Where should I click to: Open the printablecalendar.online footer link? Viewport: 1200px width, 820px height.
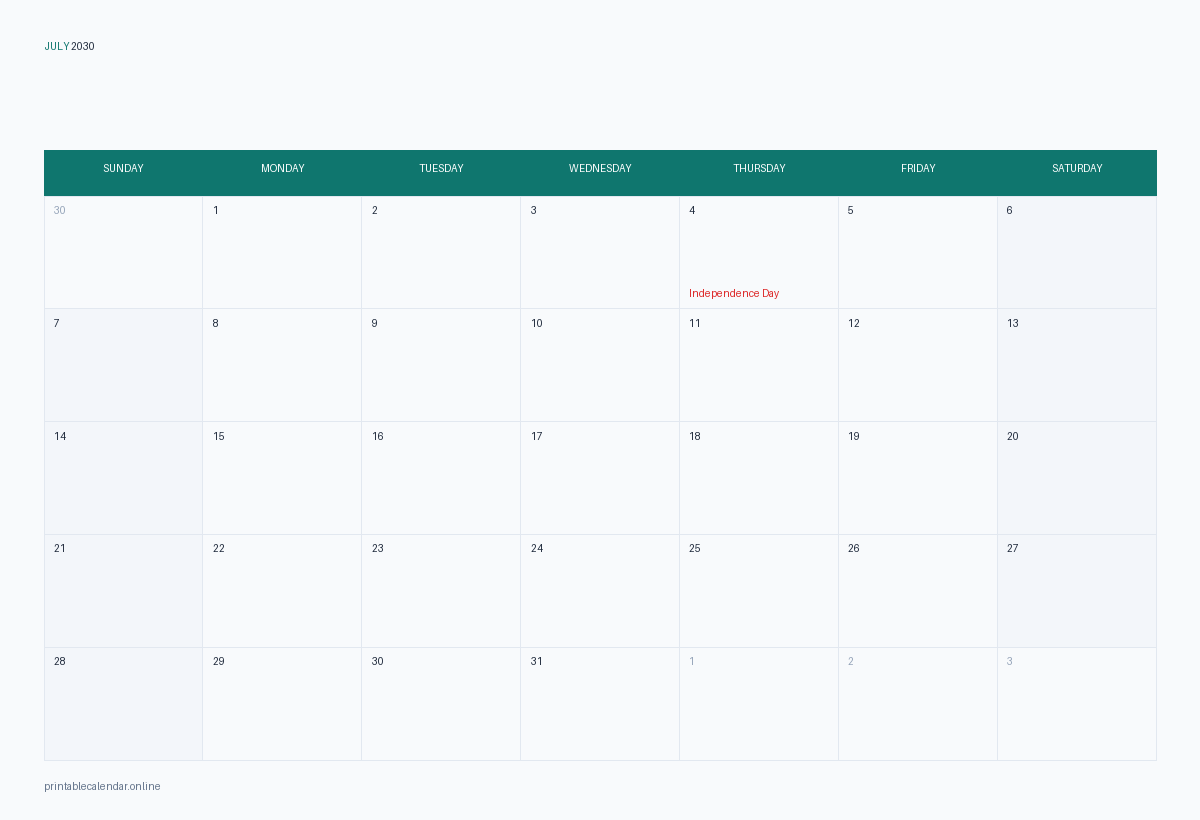tap(102, 786)
